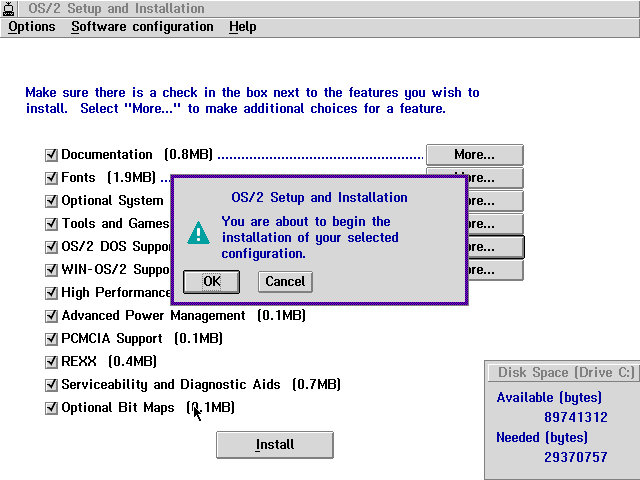
Task: Toggle the Tools and Games checkbox
Action: [x=51, y=224]
